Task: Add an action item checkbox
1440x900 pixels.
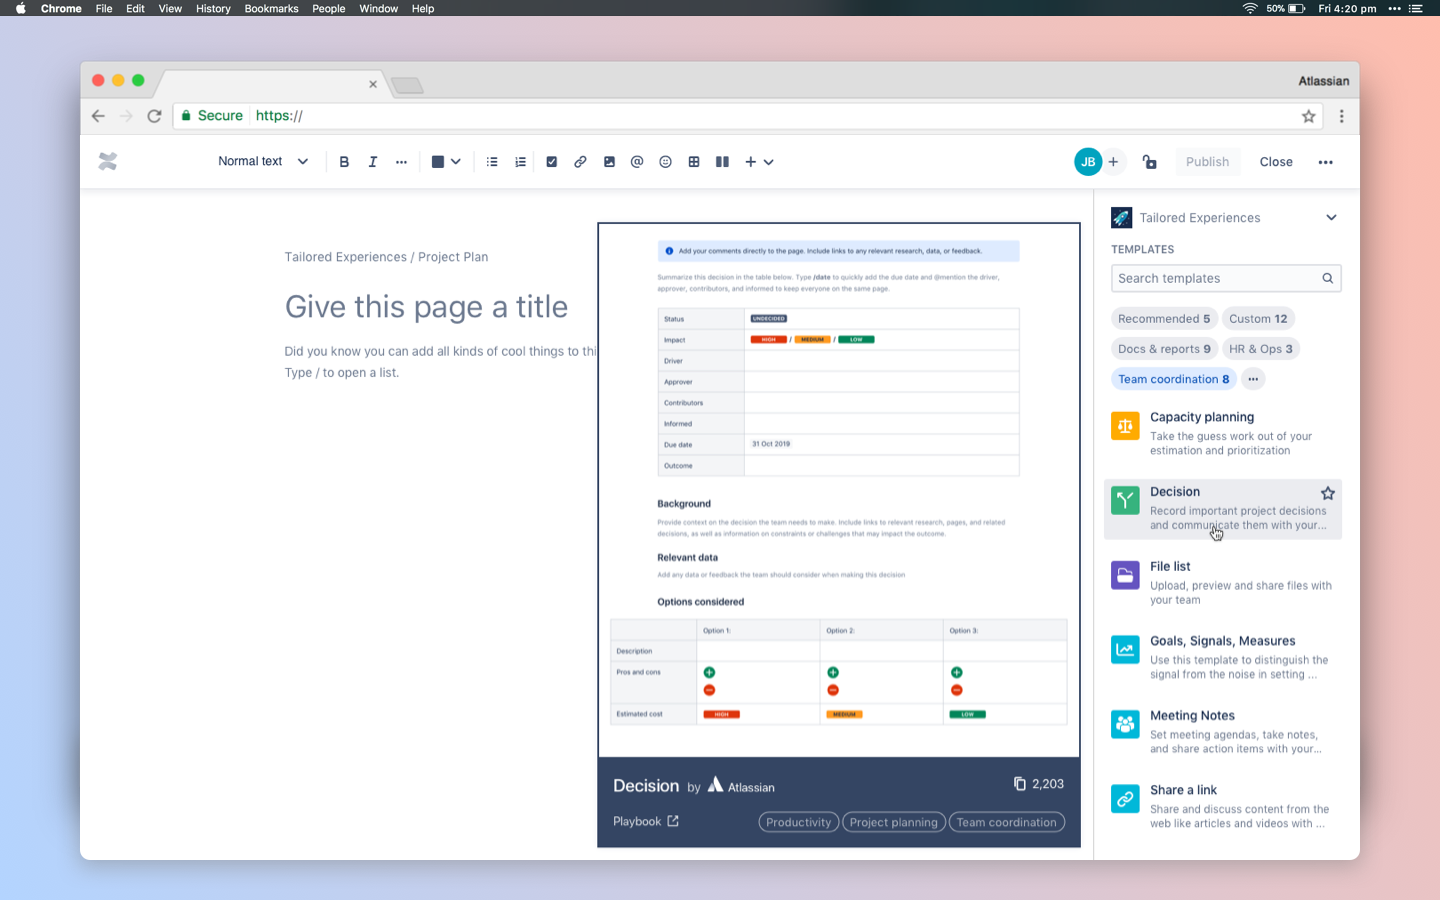Action: click(551, 162)
